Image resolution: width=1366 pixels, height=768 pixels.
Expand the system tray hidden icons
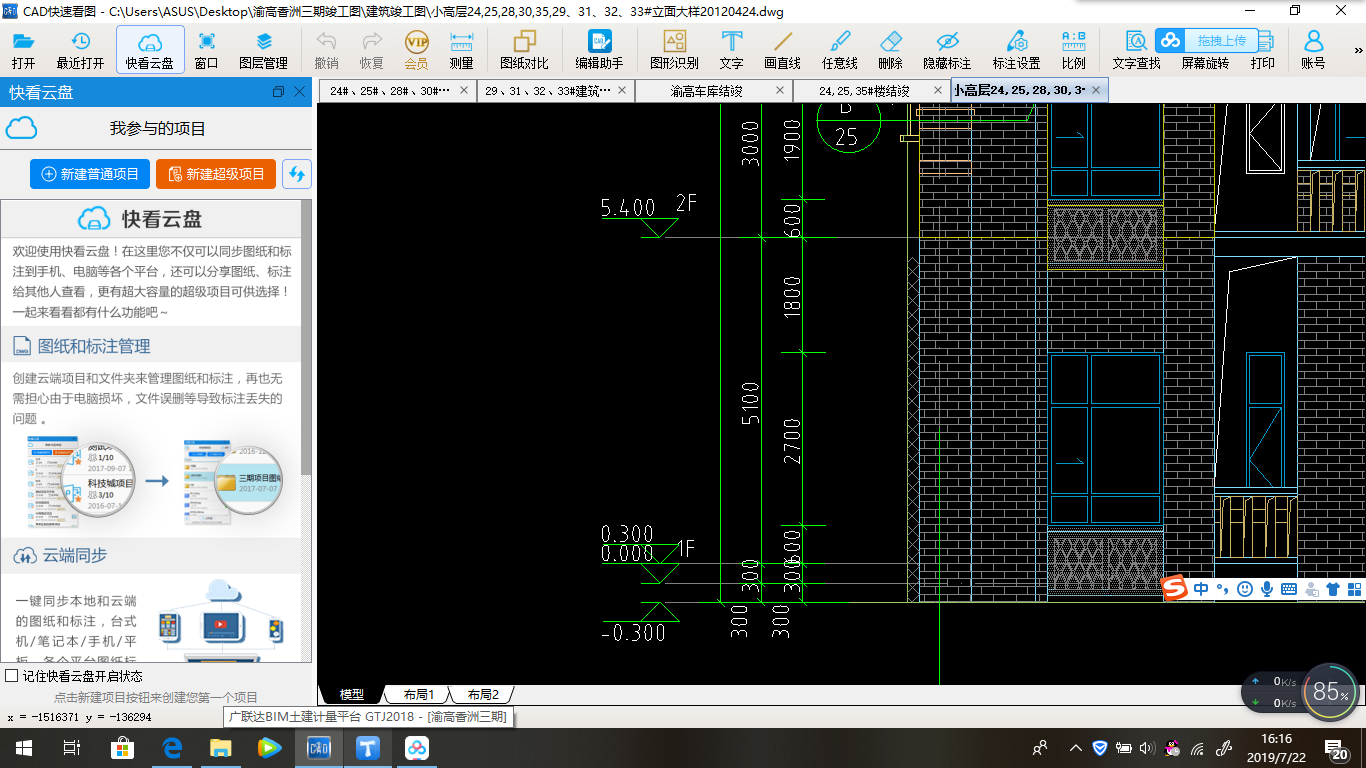(1076, 747)
